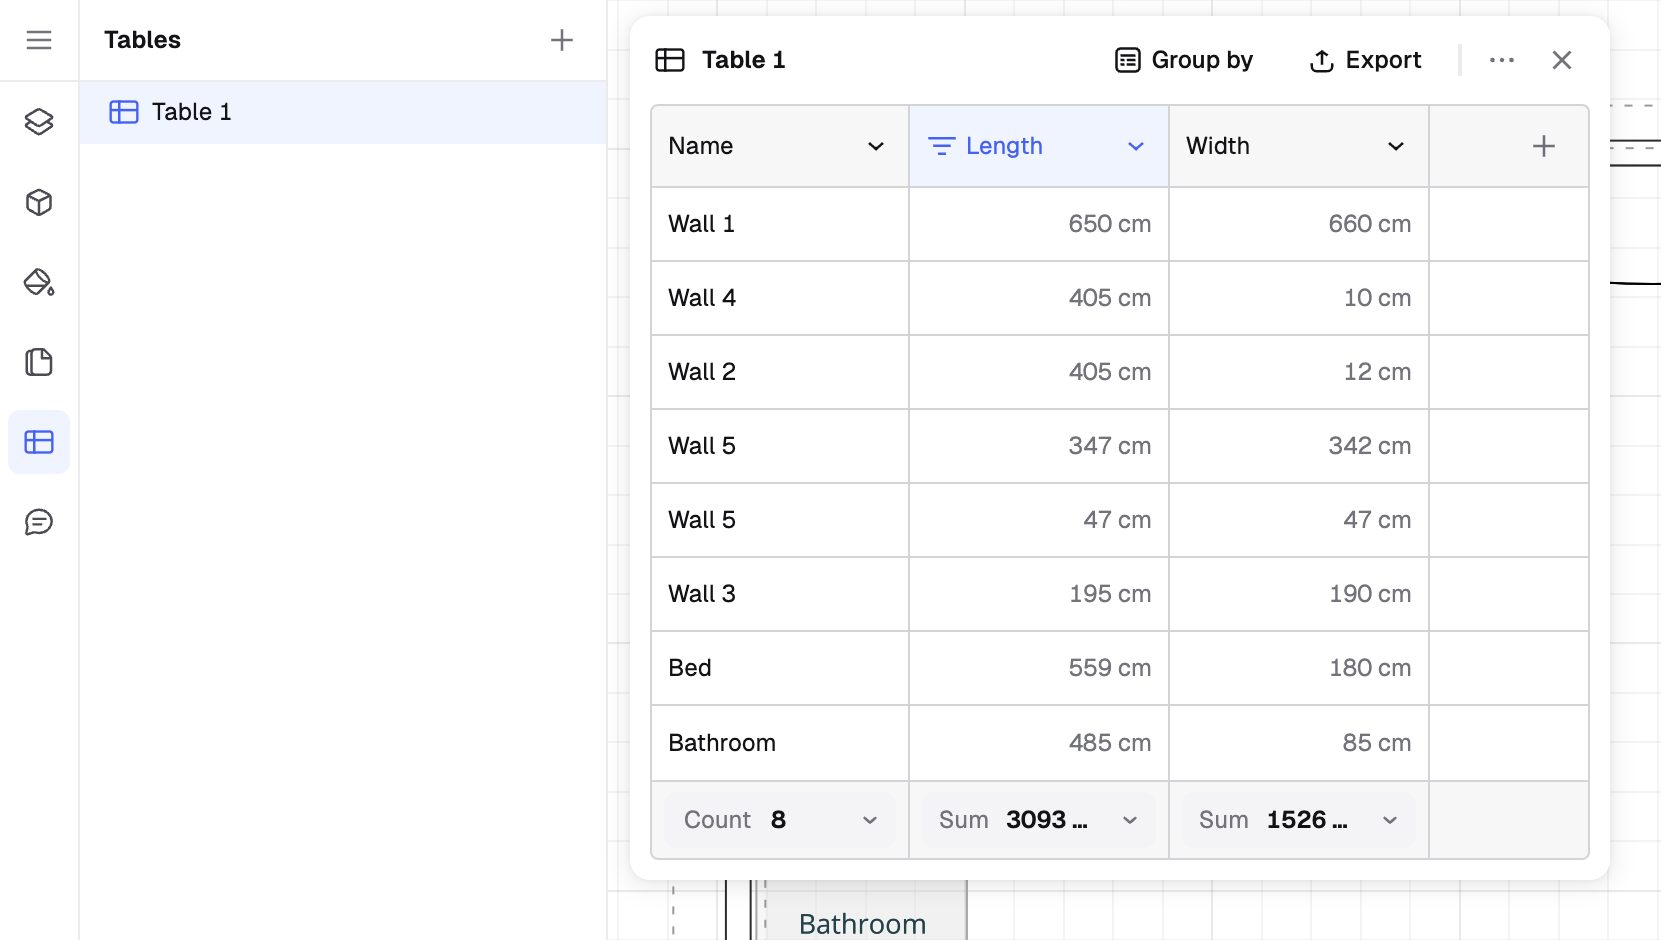Screen dimensions: 1661x940
Task: Close the Table 1 panel
Action: tap(1561, 60)
